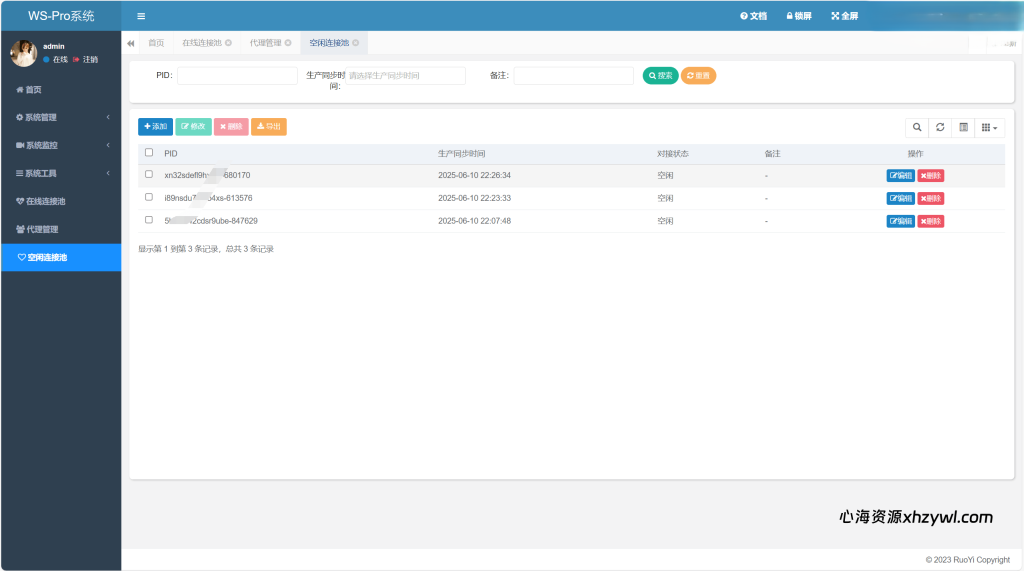This screenshot has width=1024, height=571.
Task: Click the blue 添加 button
Action: 155,127
